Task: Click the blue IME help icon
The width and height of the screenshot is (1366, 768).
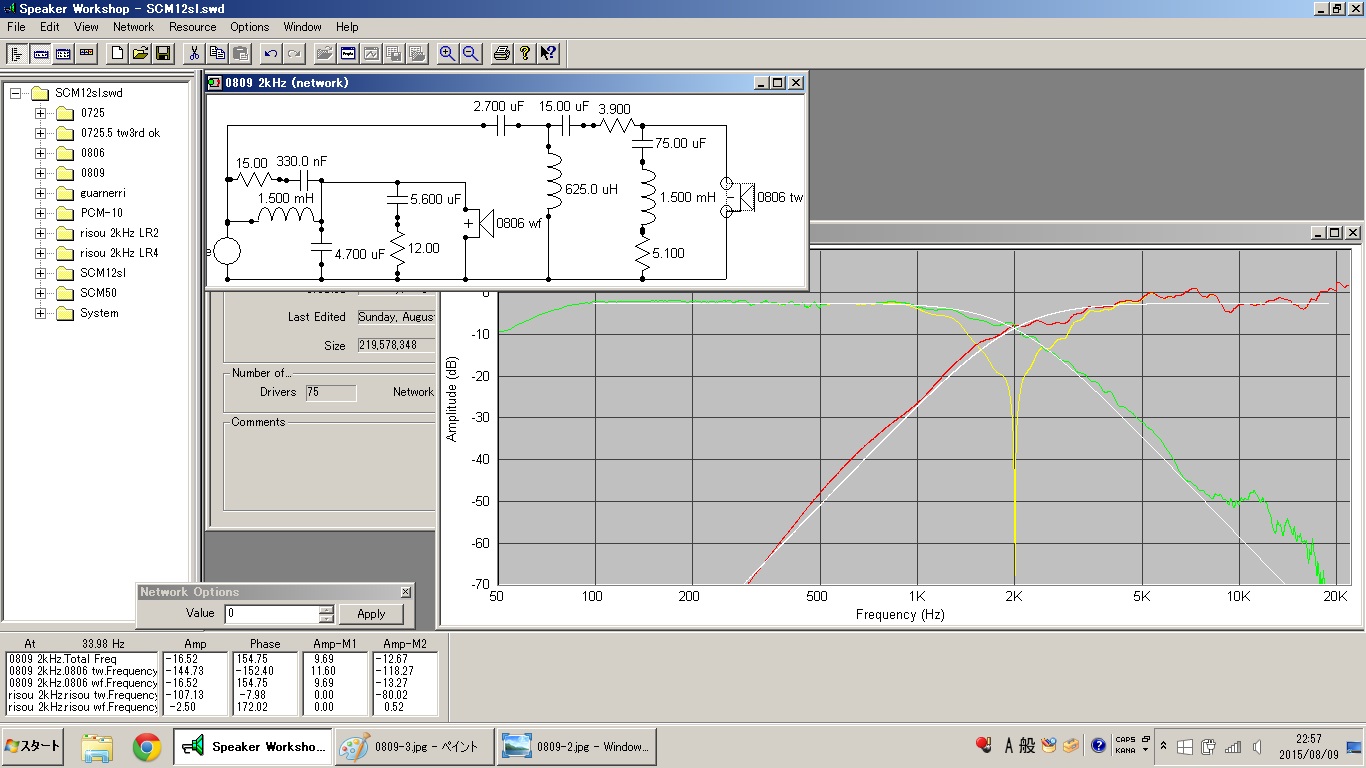Action: [x=1099, y=746]
